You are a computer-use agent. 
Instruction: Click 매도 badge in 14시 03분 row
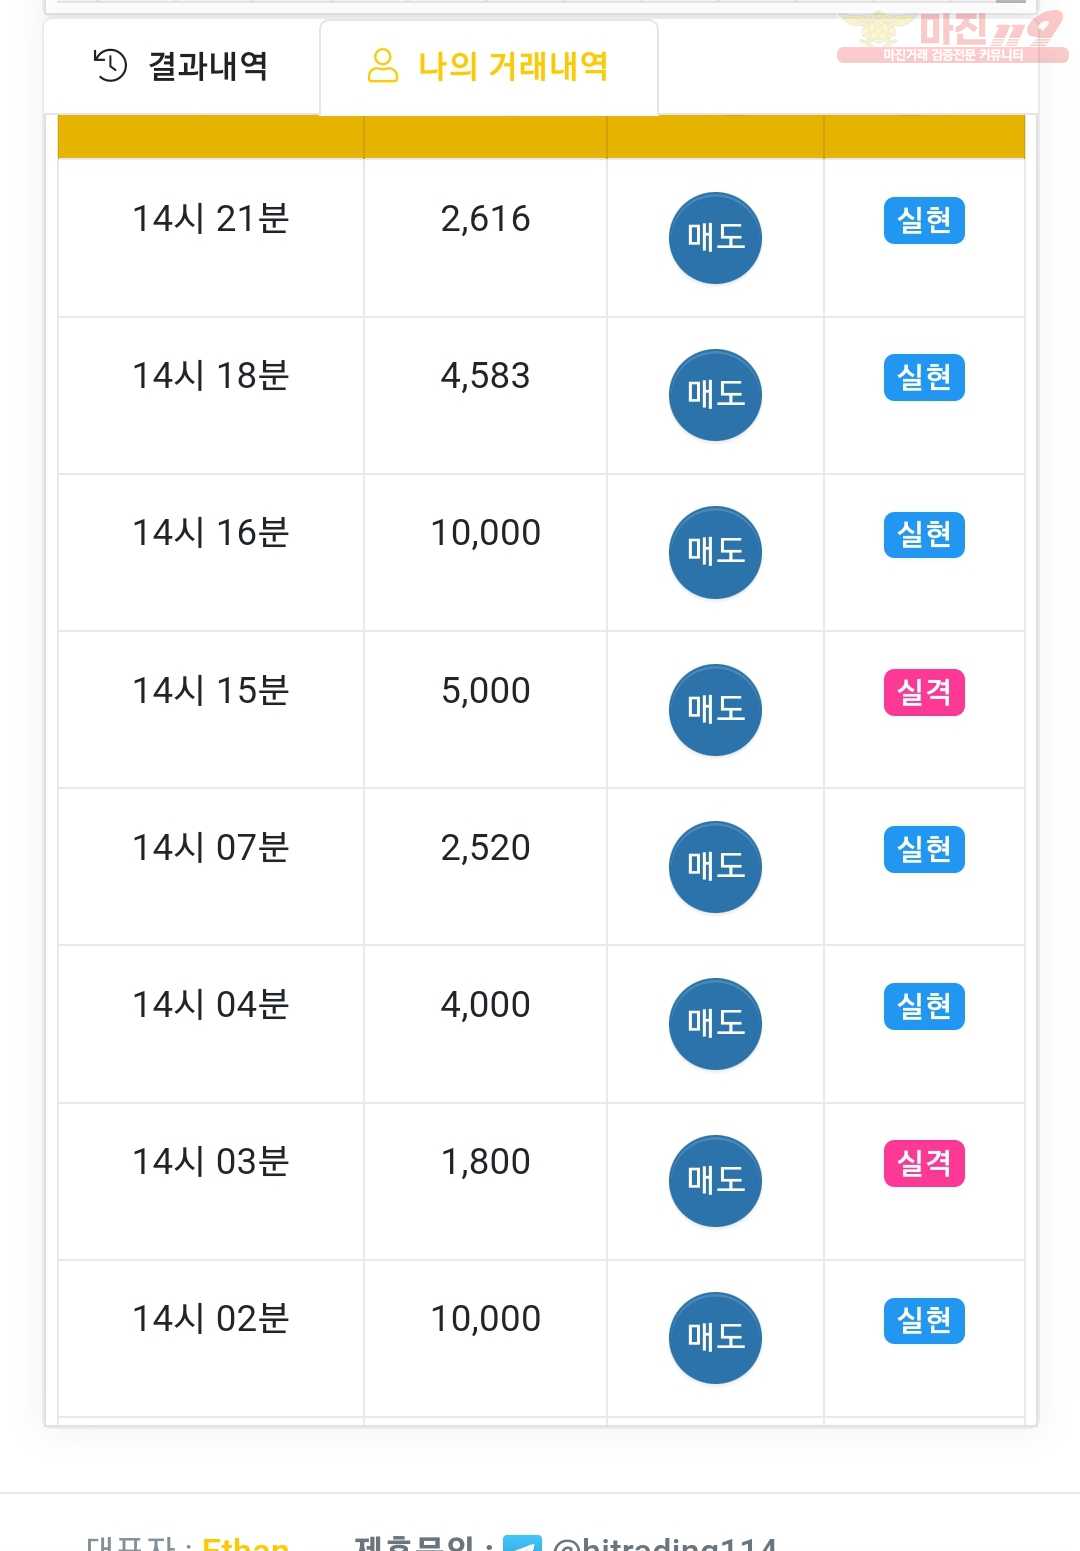pos(715,1181)
